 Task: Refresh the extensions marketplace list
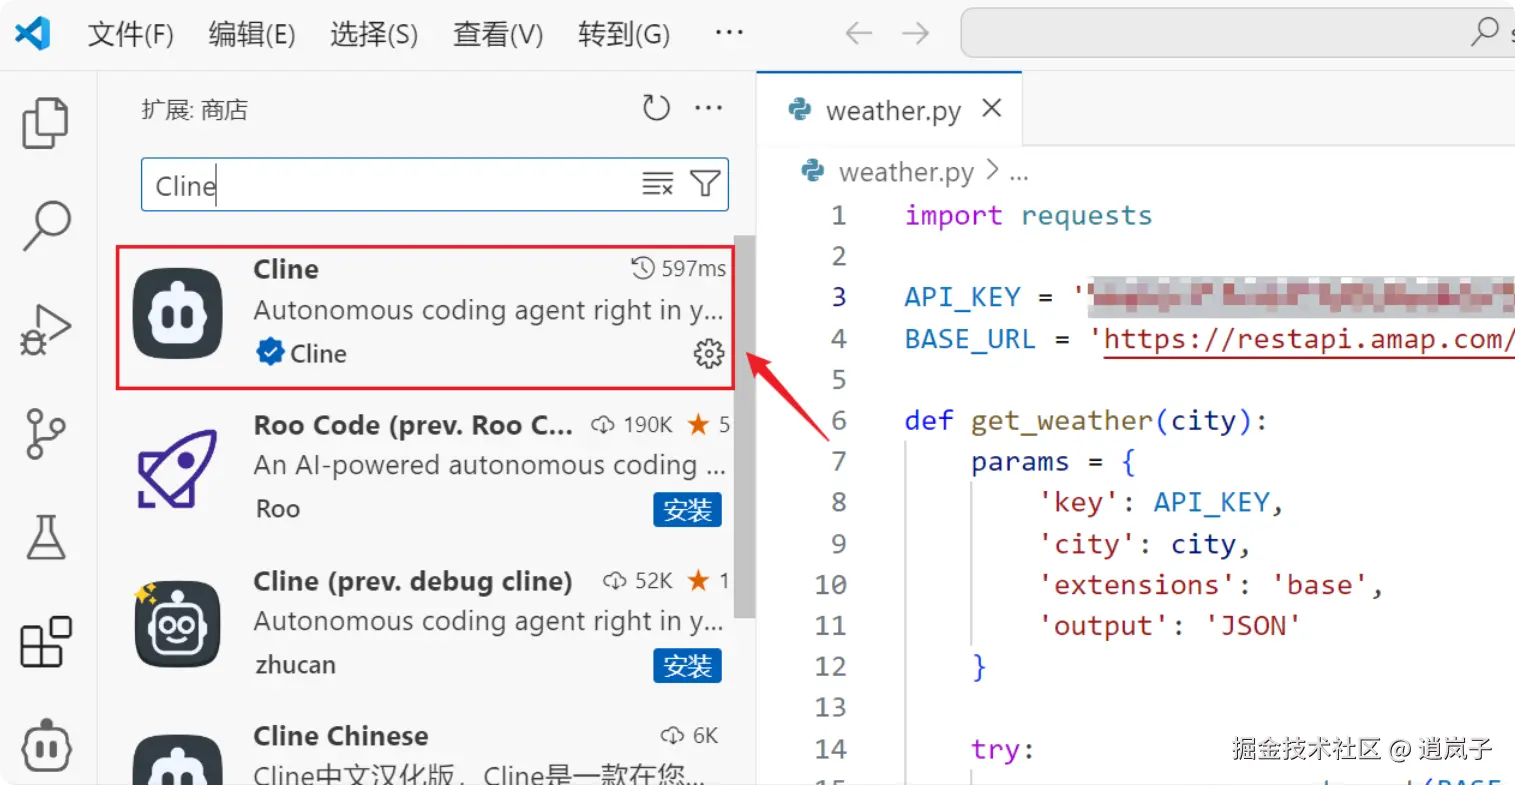coord(656,107)
